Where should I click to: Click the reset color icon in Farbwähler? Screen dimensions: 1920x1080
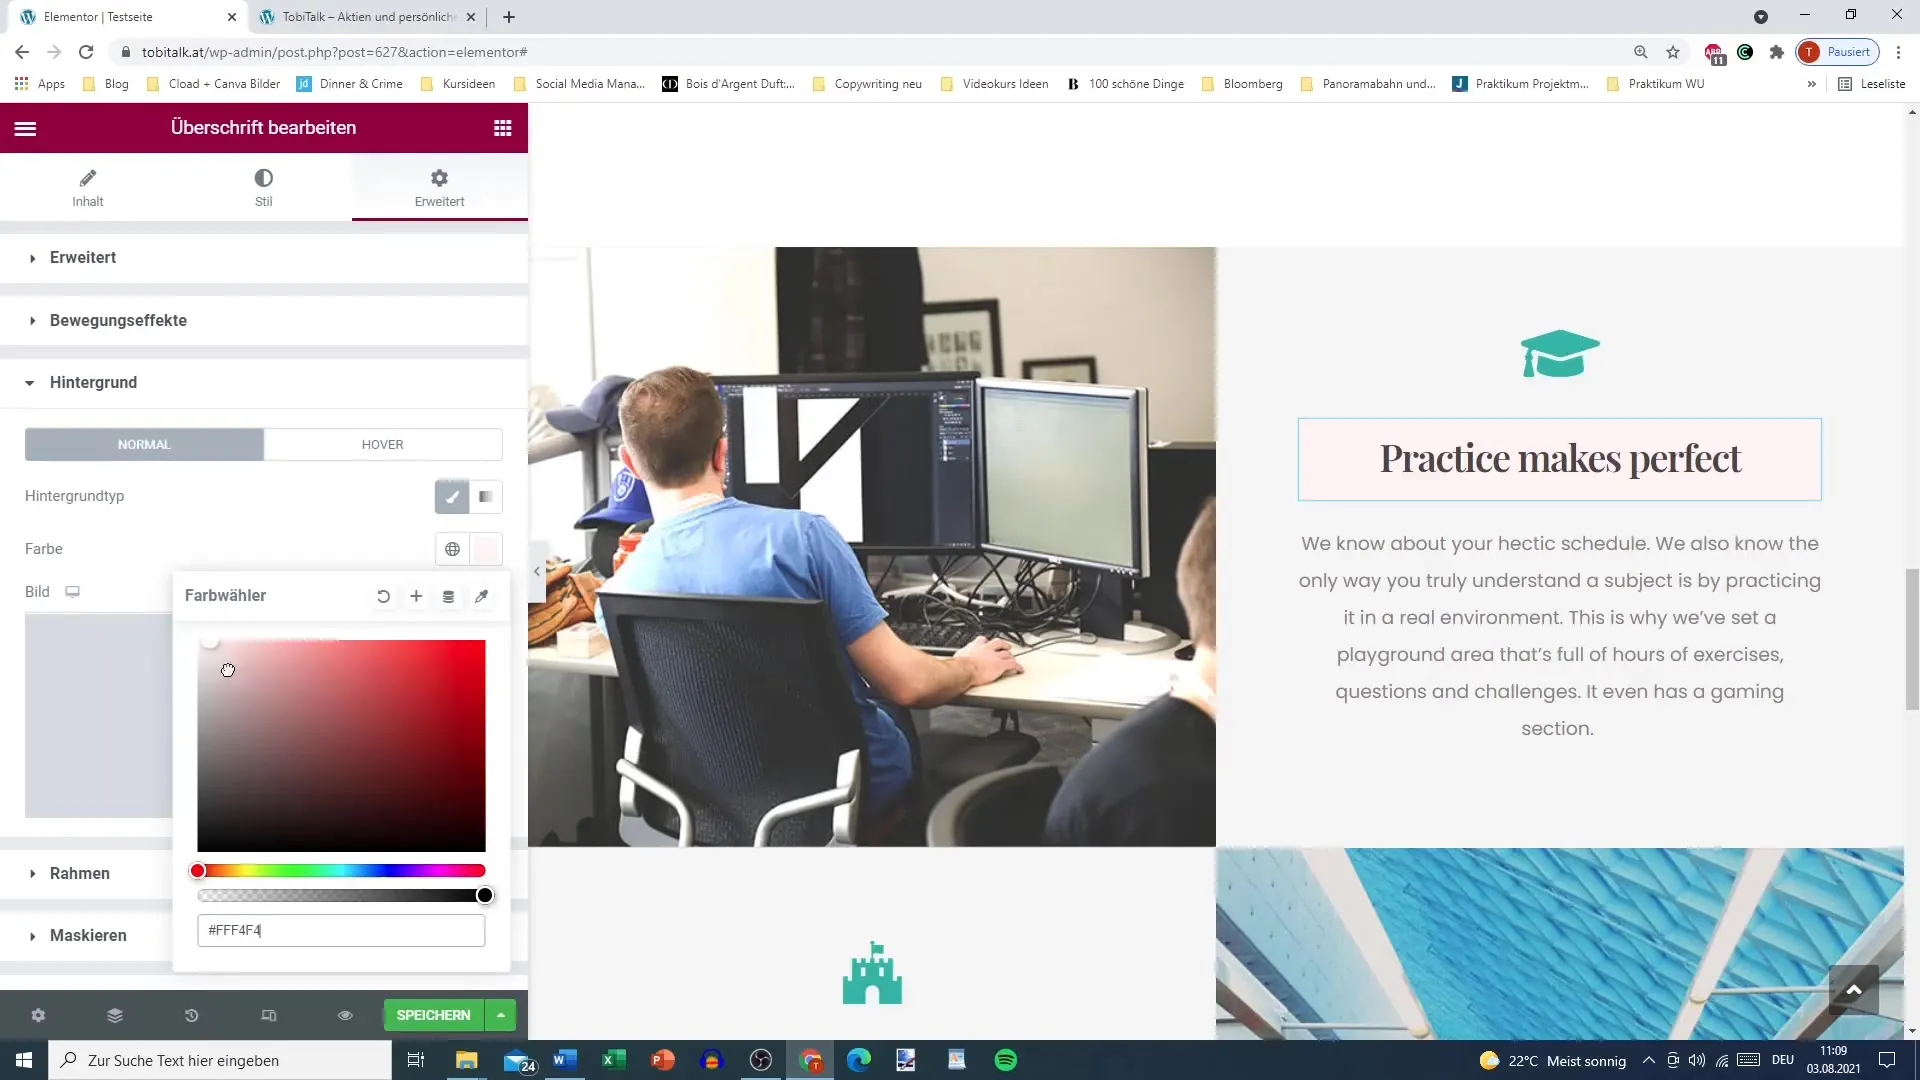[382, 596]
